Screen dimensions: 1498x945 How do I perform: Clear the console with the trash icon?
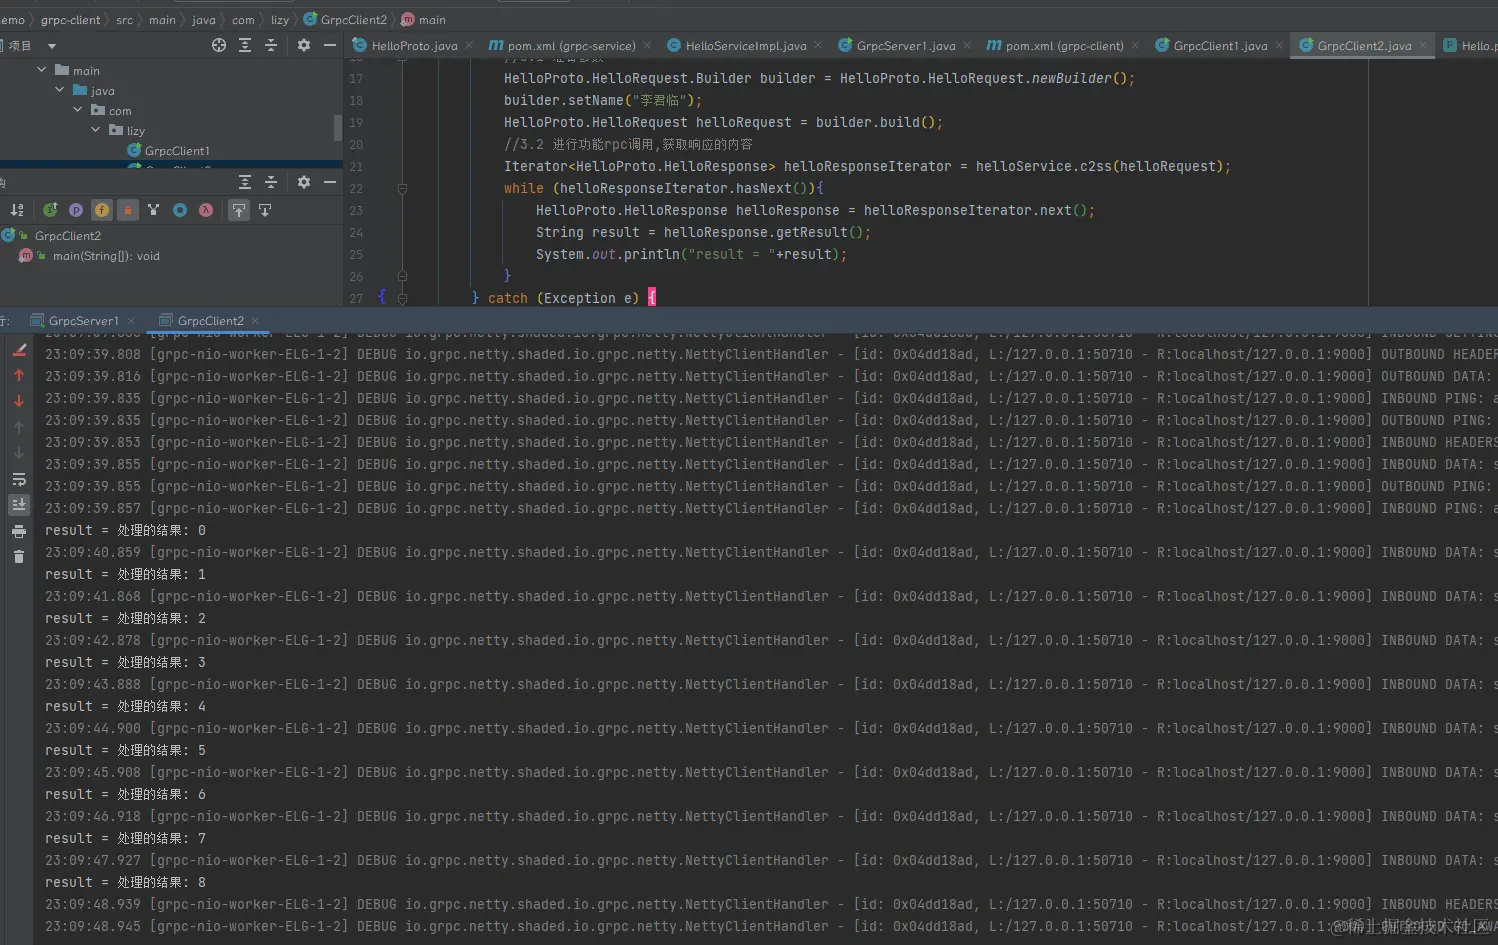(19, 556)
